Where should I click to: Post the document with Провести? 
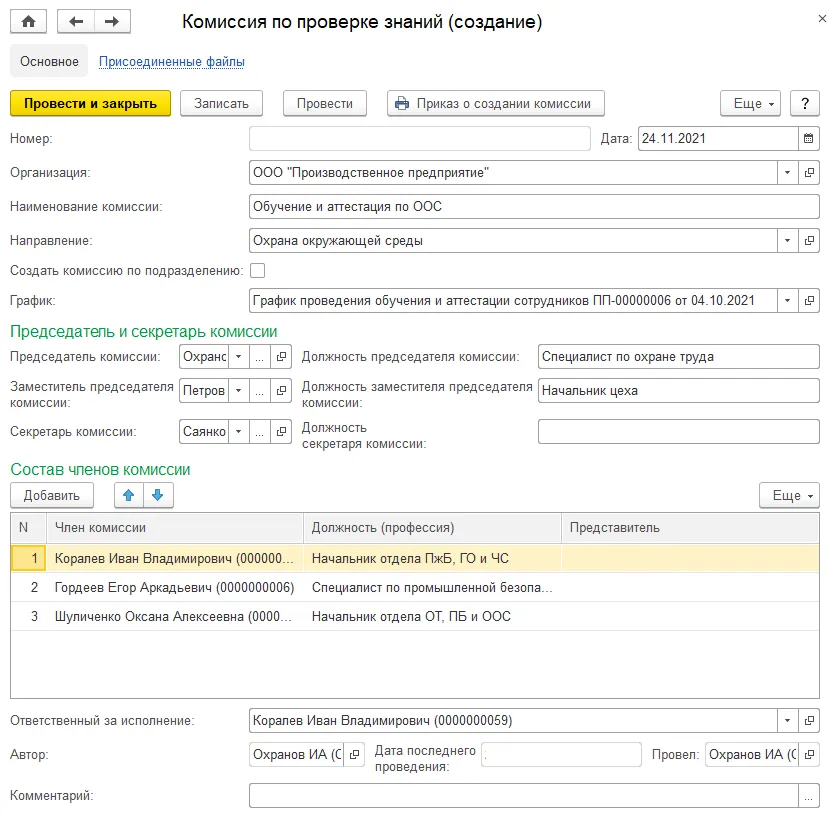[x=325, y=104]
